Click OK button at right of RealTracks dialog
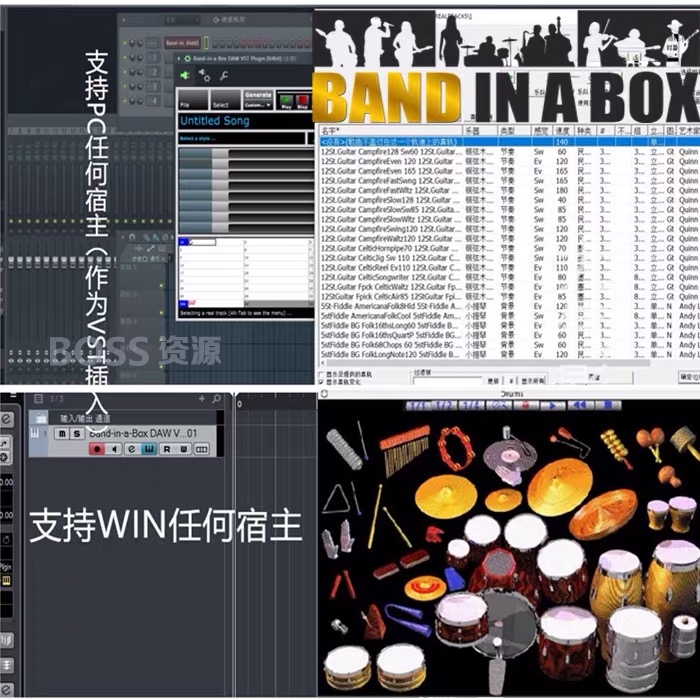Viewport: 700px width, 700px height. pos(689,377)
